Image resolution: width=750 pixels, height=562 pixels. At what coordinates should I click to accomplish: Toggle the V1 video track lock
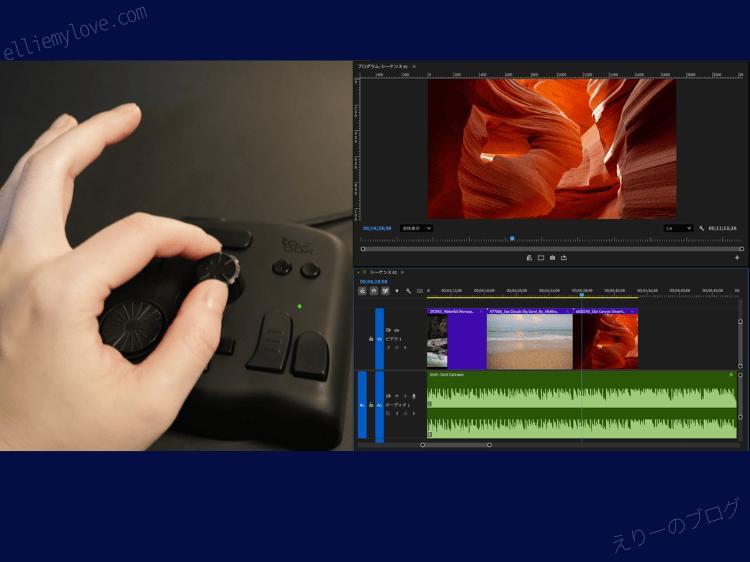click(x=371, y=339)
